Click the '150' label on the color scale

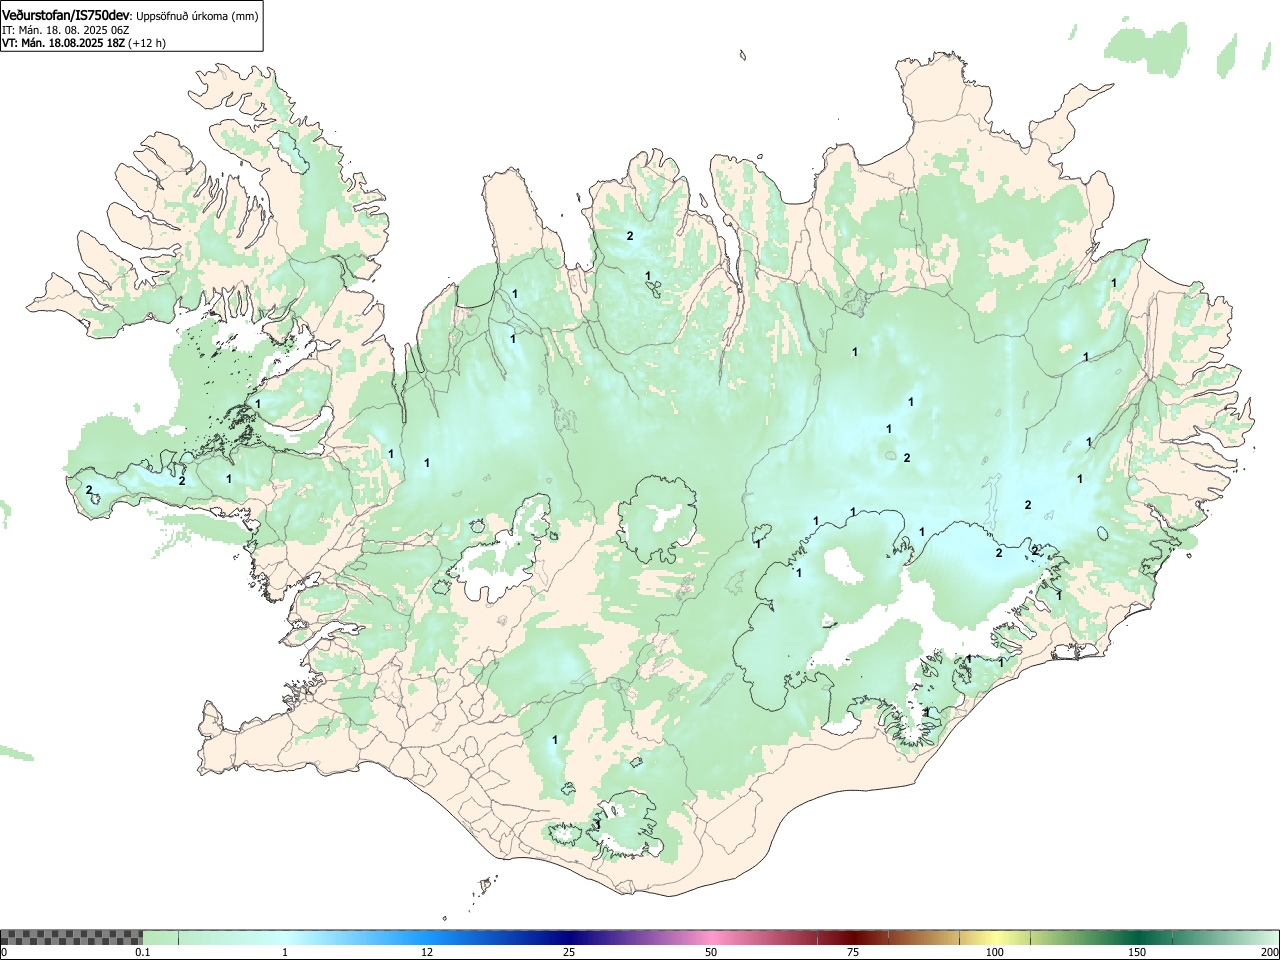(1137, 952)
